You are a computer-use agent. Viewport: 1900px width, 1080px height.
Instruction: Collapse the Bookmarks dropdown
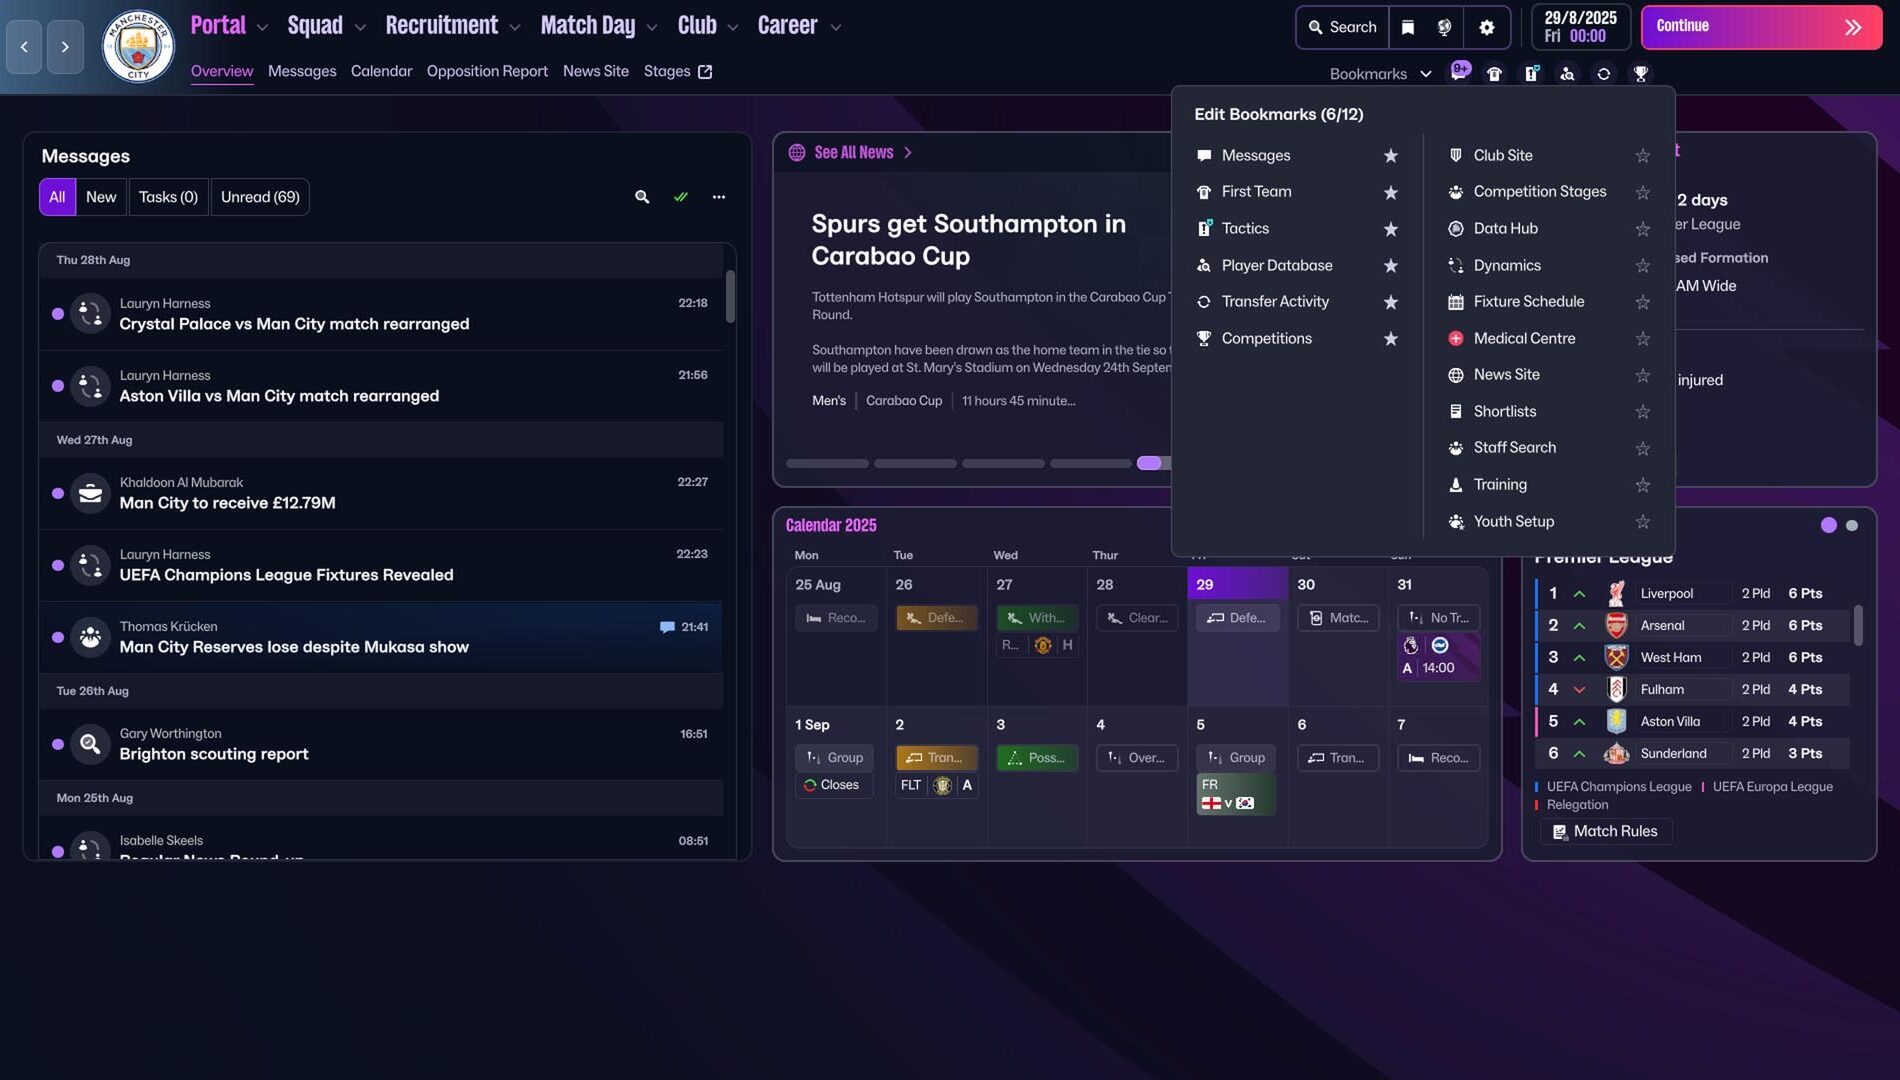click(x=1427, y=73)
